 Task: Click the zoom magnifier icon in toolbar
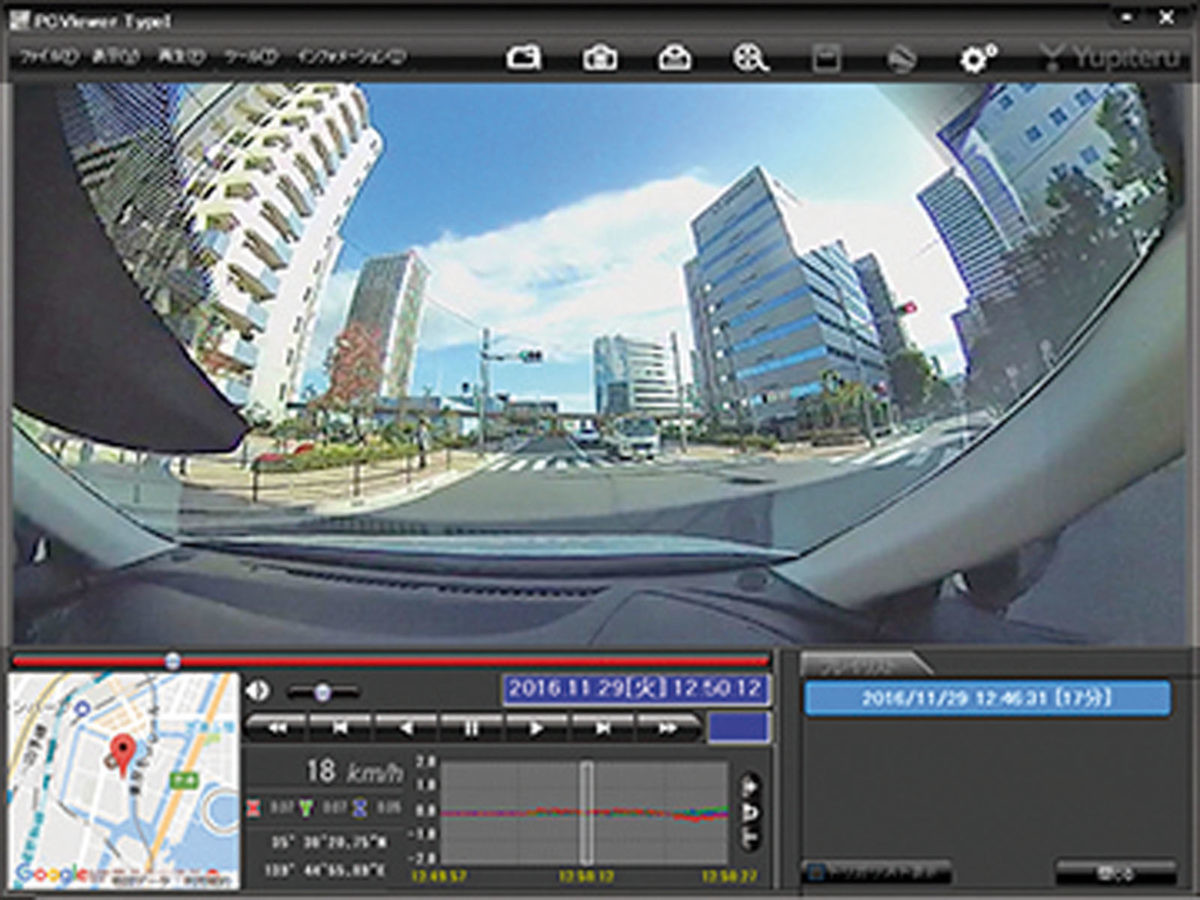[x=749, y=59]
